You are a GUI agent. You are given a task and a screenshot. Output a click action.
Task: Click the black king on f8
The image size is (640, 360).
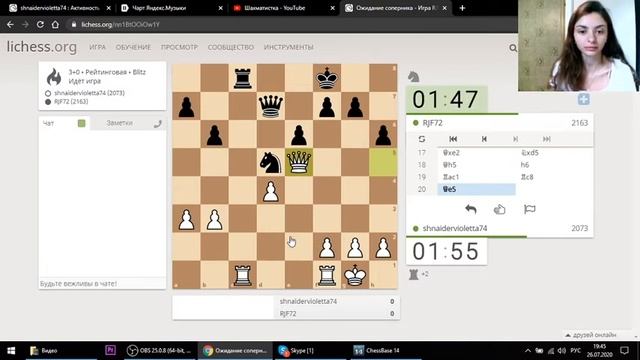(327, 78)
